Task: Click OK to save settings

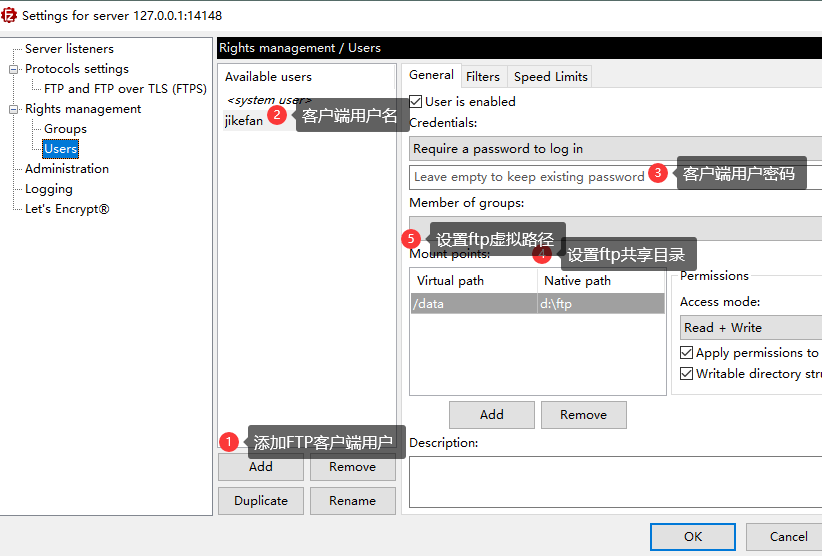Action: [x=693, y=537]
